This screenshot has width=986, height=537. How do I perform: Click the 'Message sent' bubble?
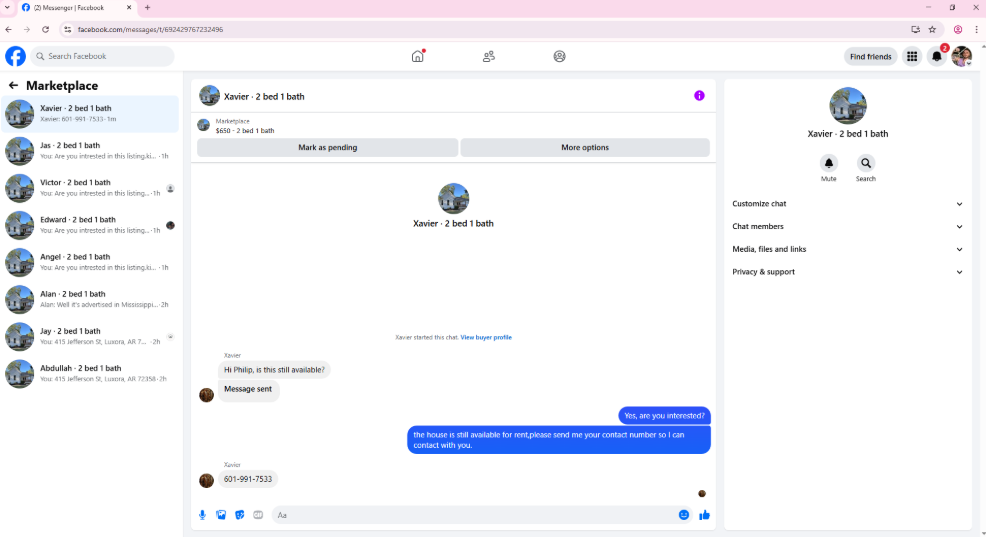click(248, 389)
